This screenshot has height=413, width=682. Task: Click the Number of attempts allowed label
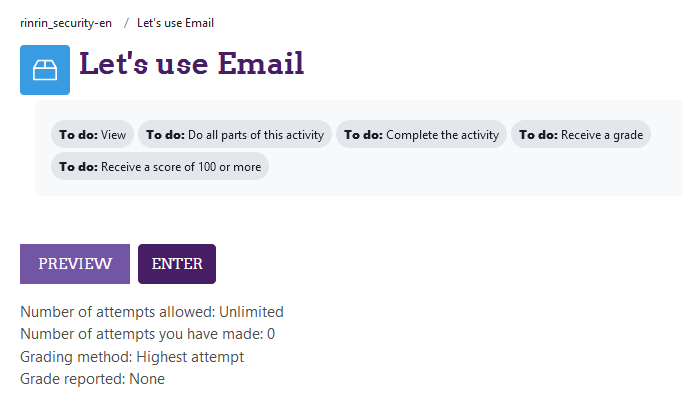pyautogui.click(x=118, y=312)
